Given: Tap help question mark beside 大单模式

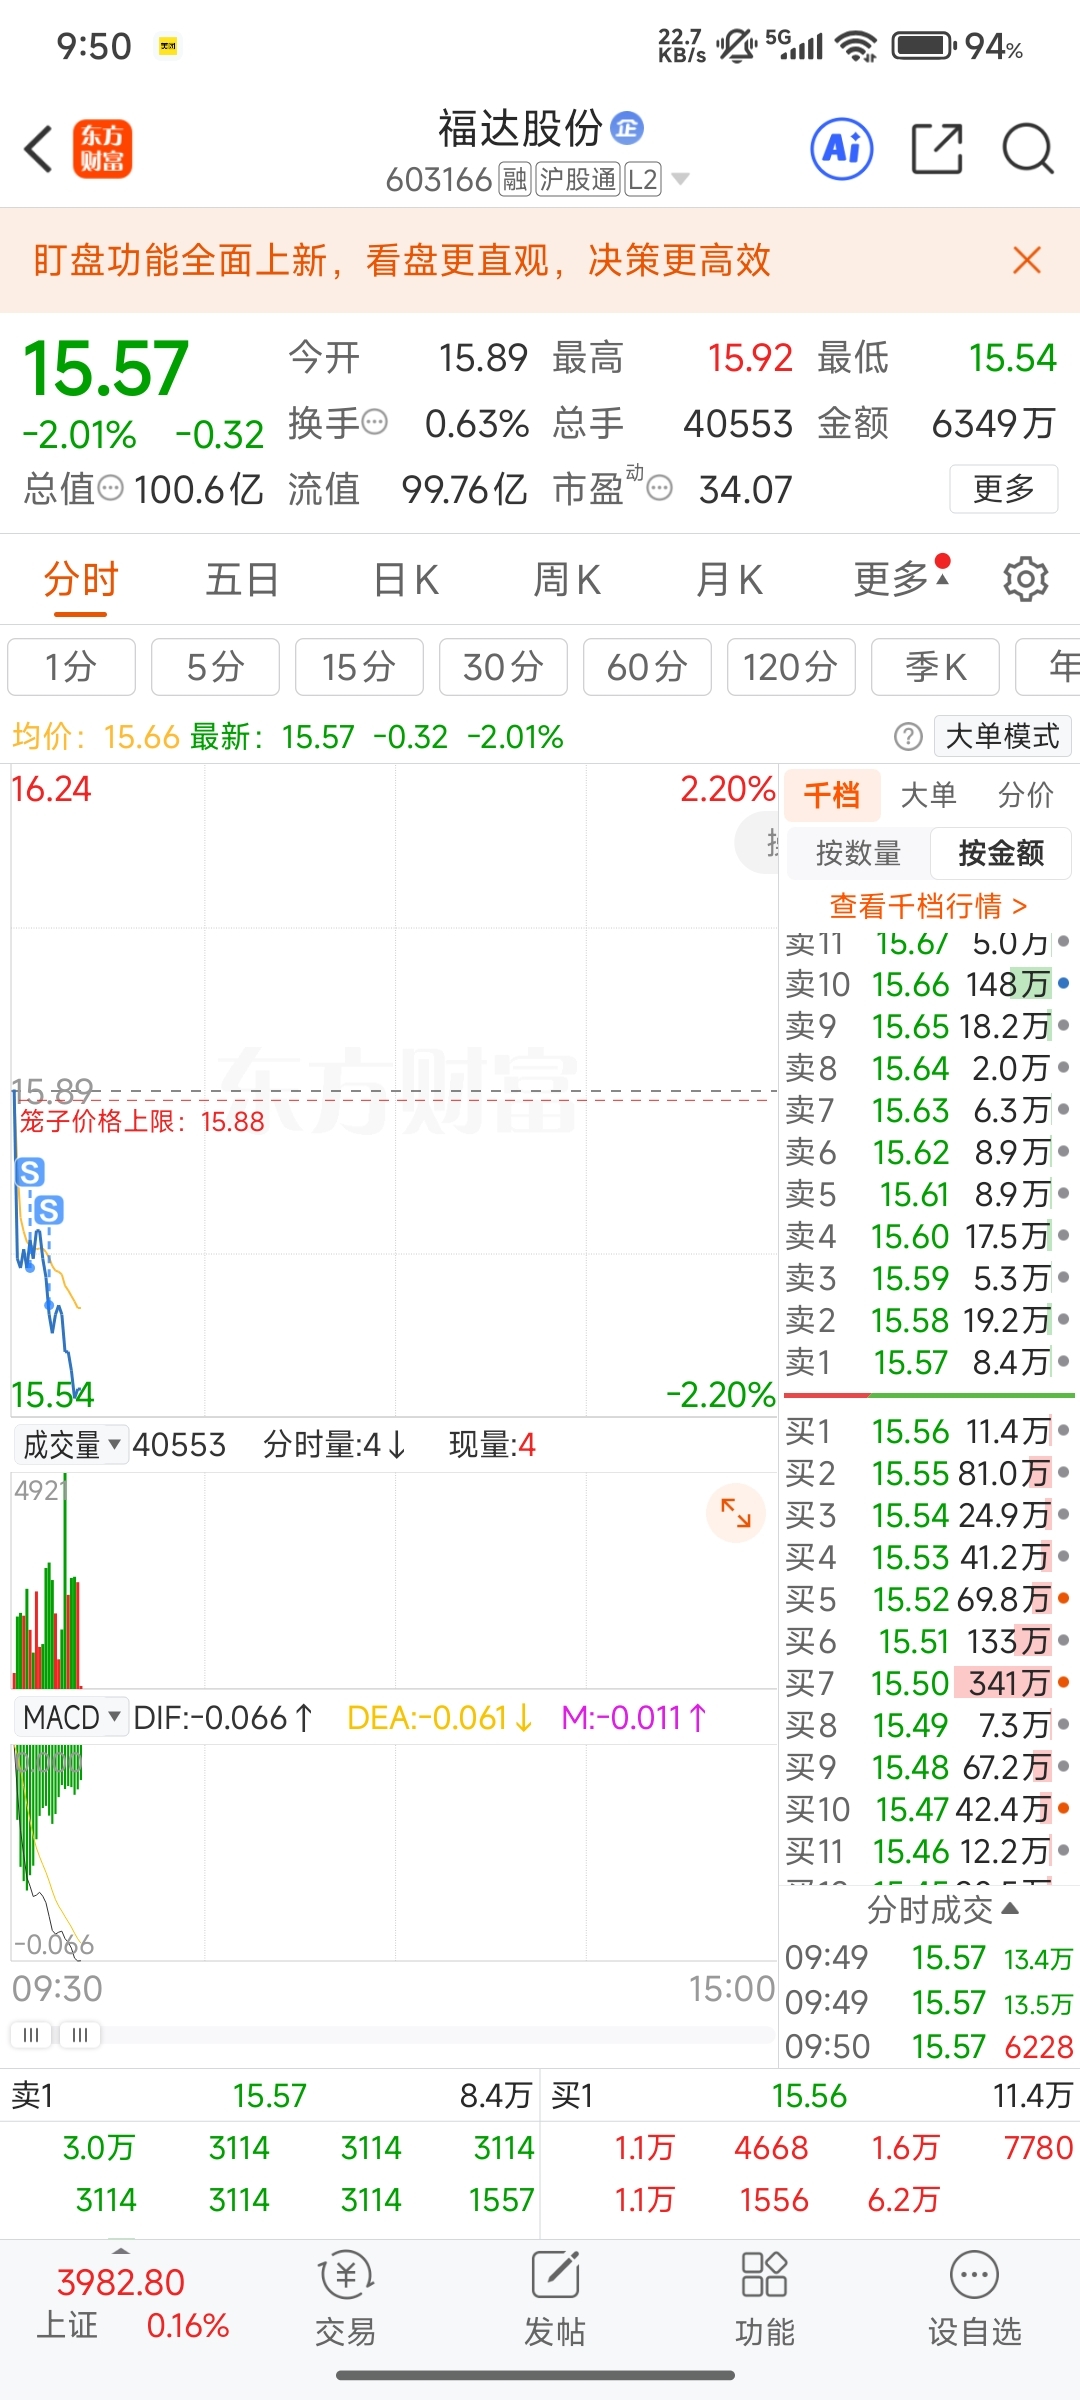Looking at the screenshot, I should point(908,737).
